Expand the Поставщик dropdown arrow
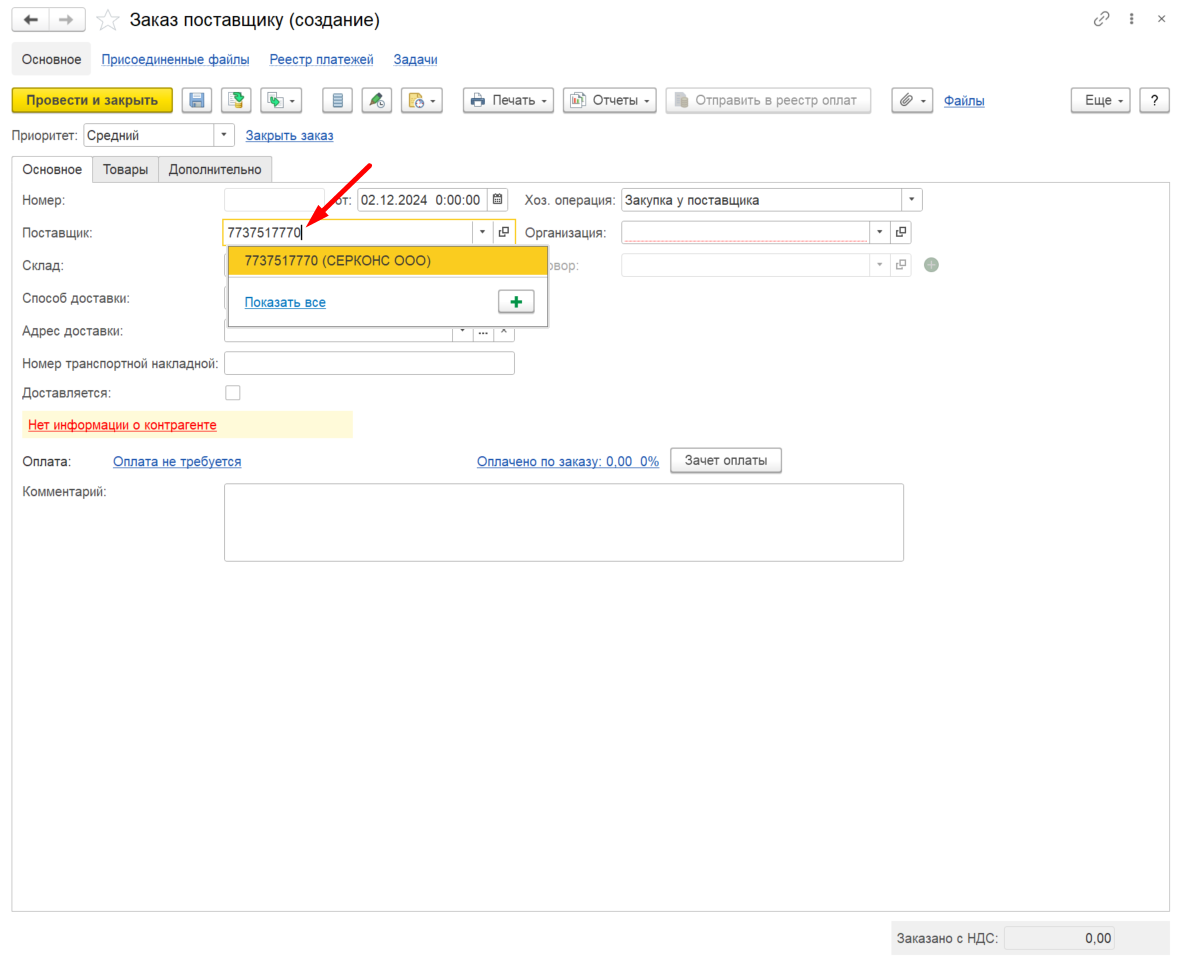Viewport: 1181px width, 960px height. 483,232
